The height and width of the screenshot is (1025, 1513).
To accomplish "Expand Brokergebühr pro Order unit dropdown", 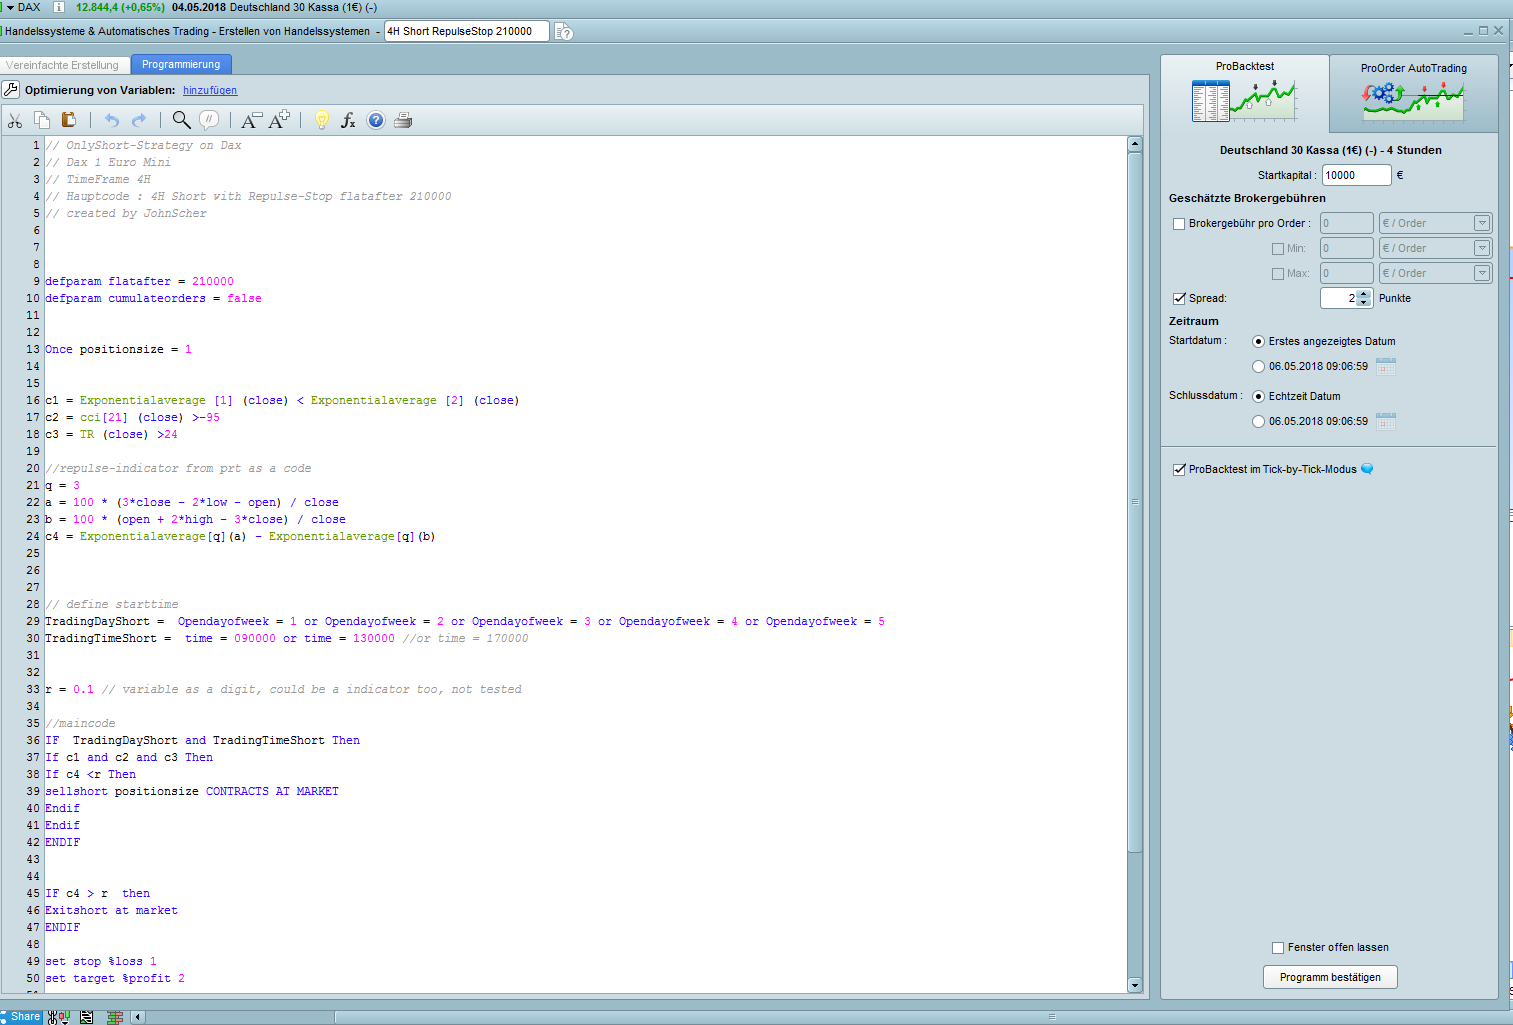I will (1482, 223).
